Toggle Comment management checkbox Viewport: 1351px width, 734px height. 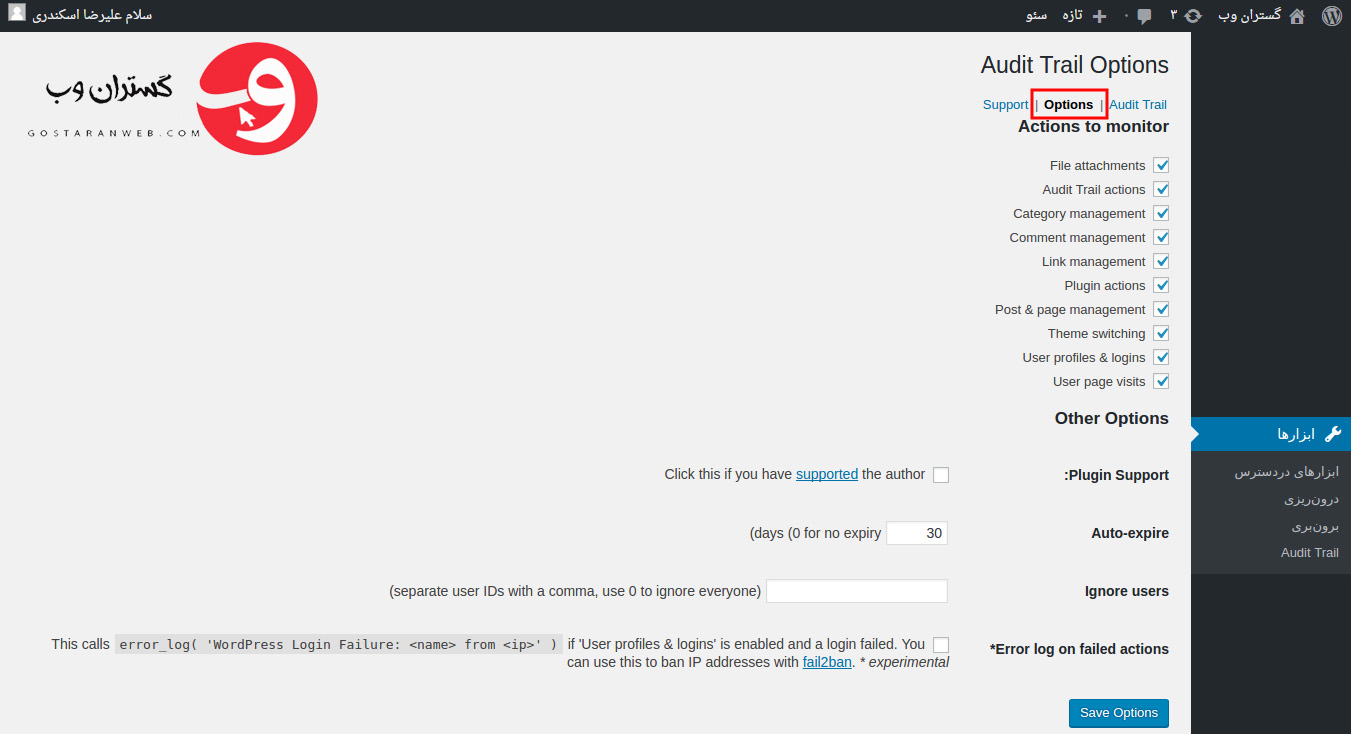[x=1161, y=237]
